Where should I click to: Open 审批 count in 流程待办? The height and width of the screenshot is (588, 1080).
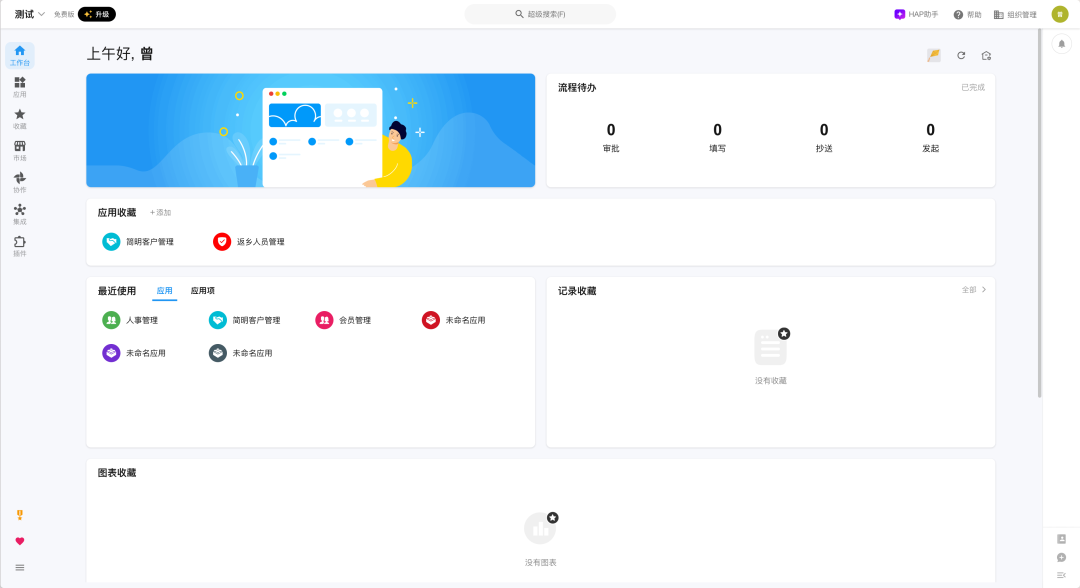[x=611, y=137]
